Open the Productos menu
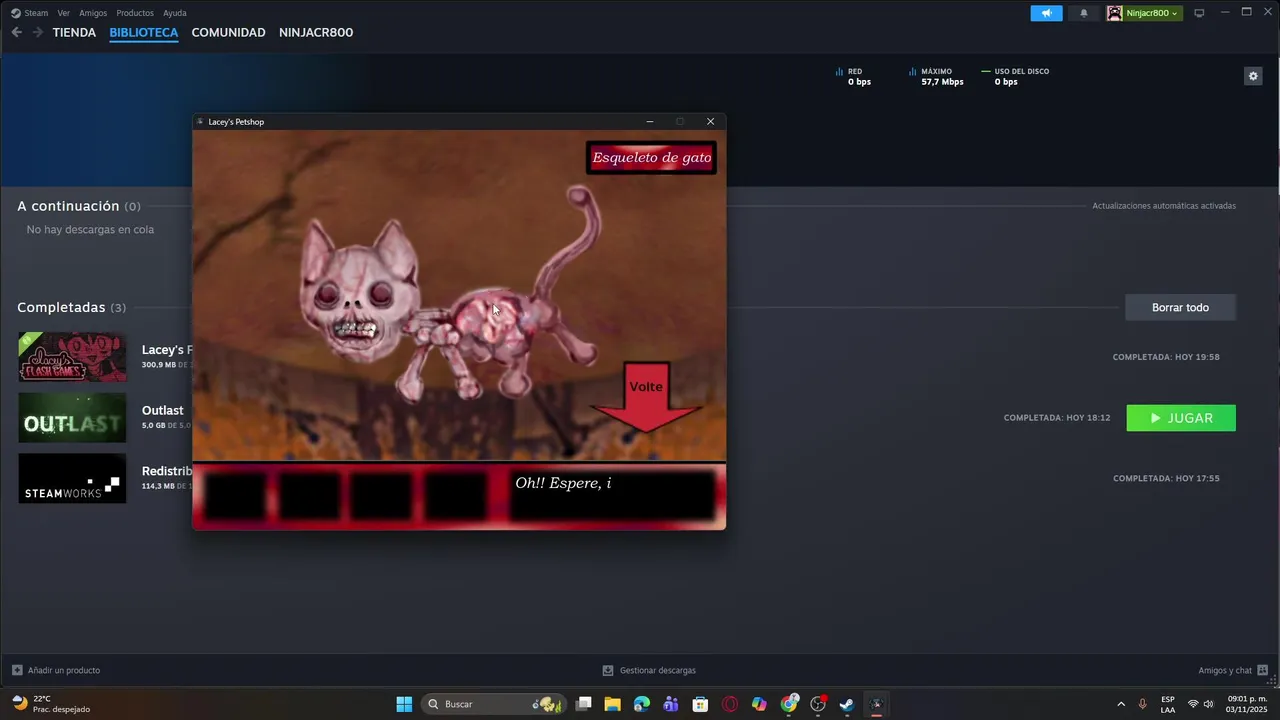The image size is (1280, 720). pyautogui.click(x=135, y=13)
